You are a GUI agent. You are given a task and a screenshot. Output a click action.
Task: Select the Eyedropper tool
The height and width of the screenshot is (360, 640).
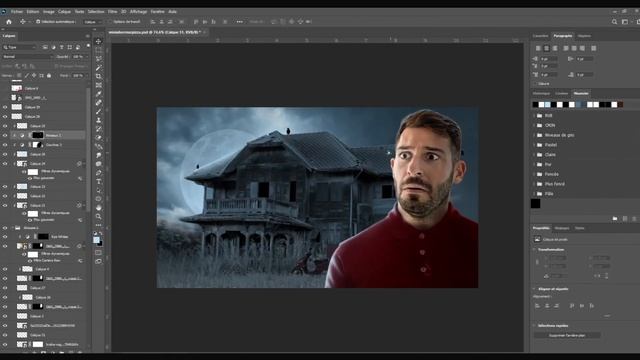[98, 94]
